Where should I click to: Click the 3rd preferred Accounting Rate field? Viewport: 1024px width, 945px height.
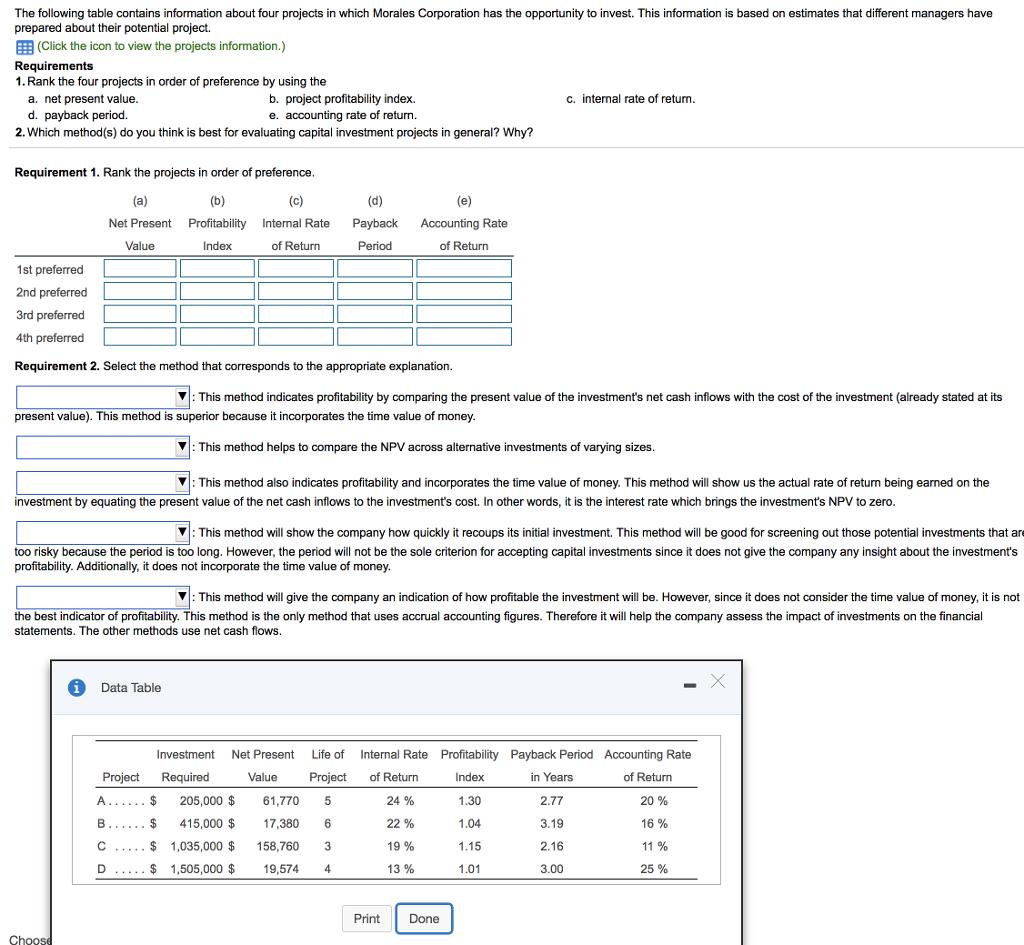pyautogui.click(x=463, y=314)
